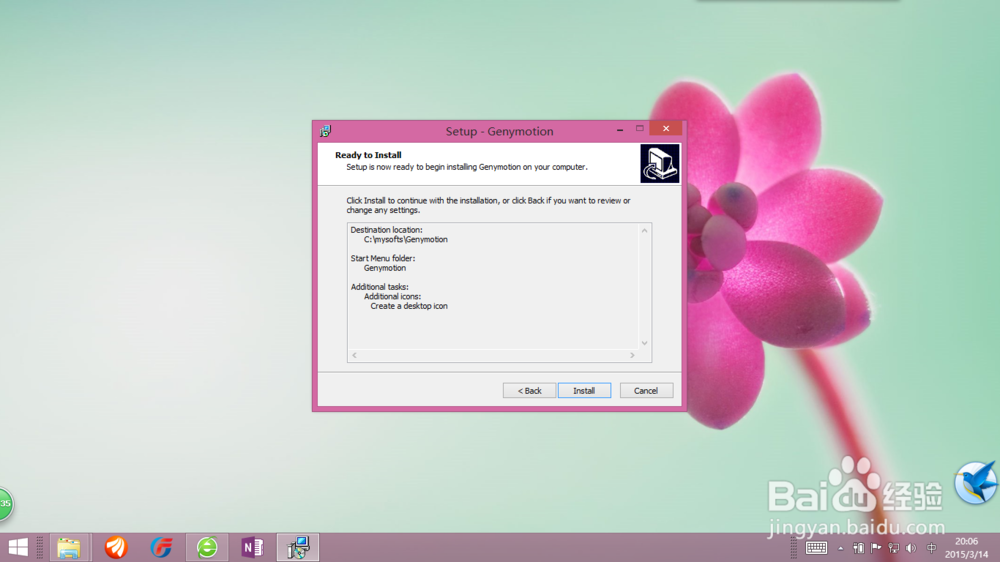Cancel the Genymotion setup

click(645, 390)
